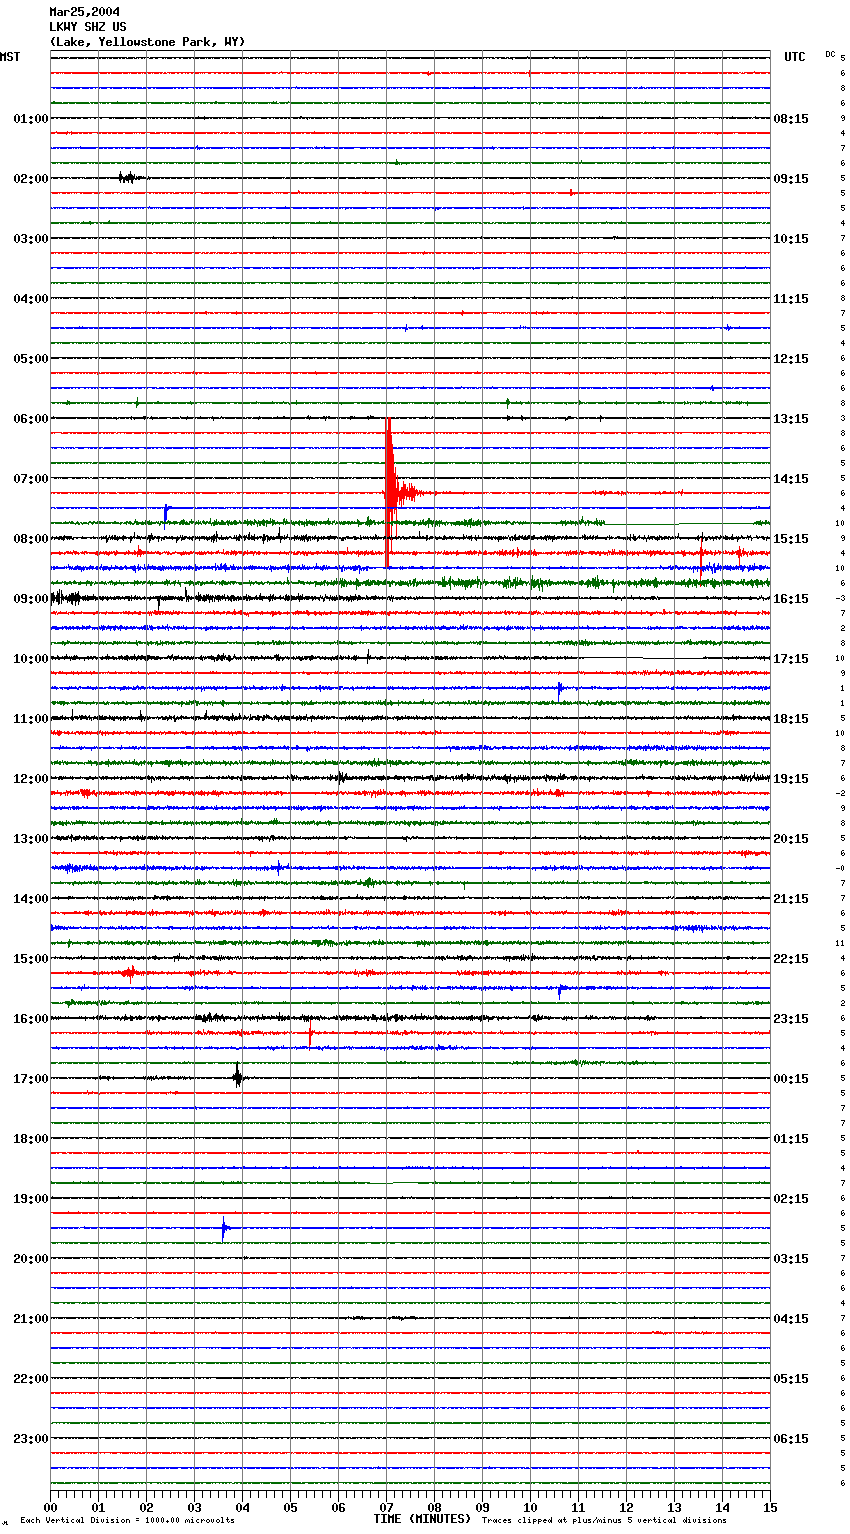Select the 15:00 MST row label
Image resolution: width=850 pixels, height=1534 pixels.
pyautogui.click(x=31, y=959)
